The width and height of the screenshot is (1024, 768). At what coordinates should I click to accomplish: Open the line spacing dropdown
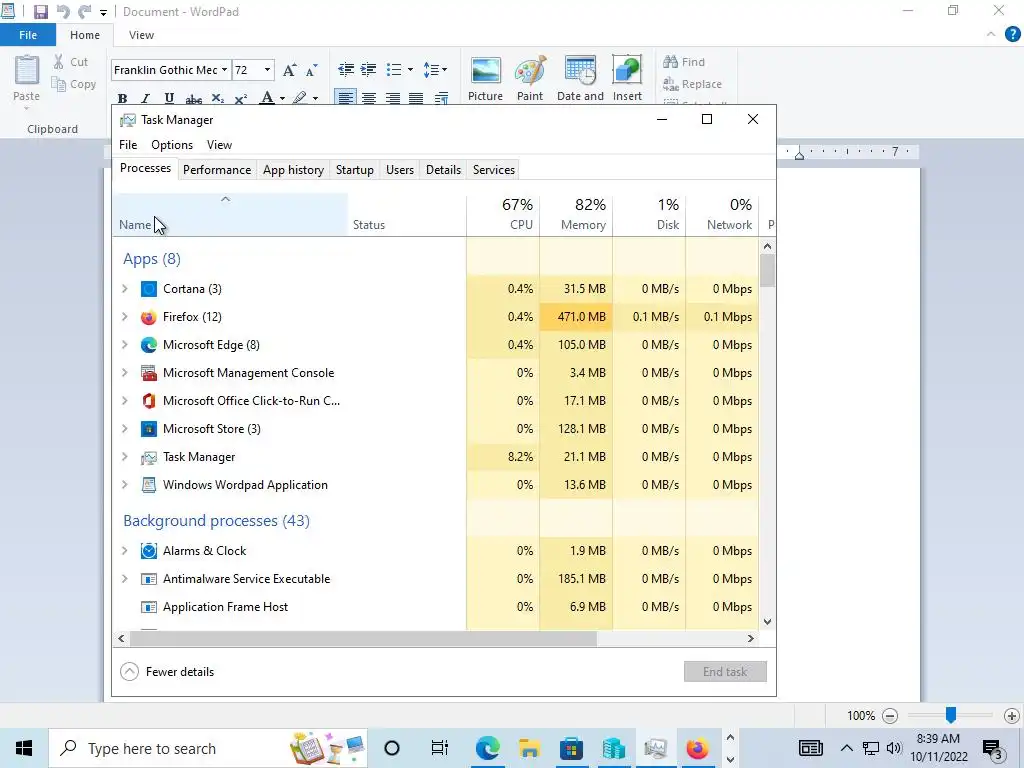435,69
